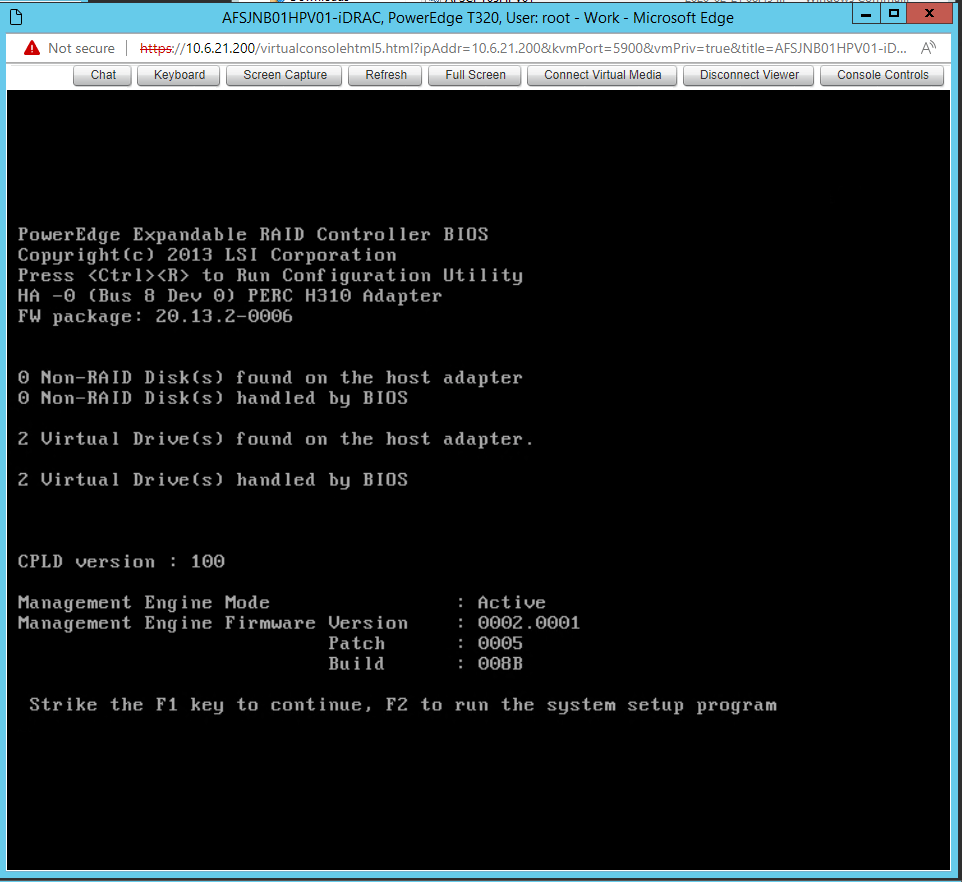Screen dimensions: 963x882
Task: Refresh the virtual console view
Action: 386,75
